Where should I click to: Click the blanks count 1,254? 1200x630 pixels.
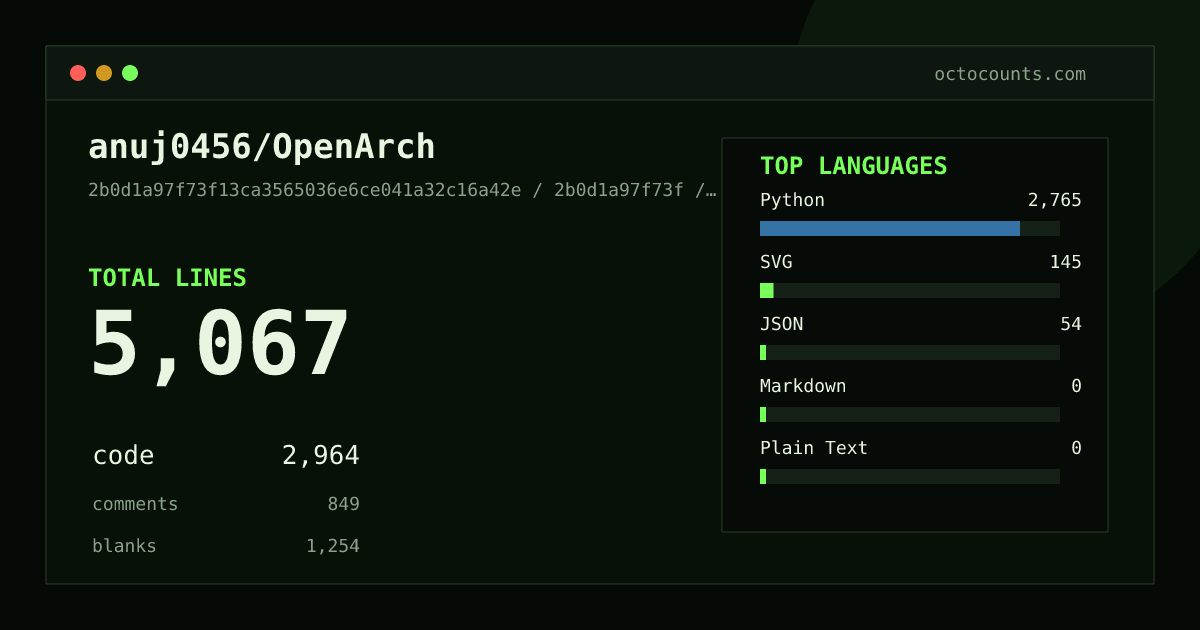tap(333, 546)
